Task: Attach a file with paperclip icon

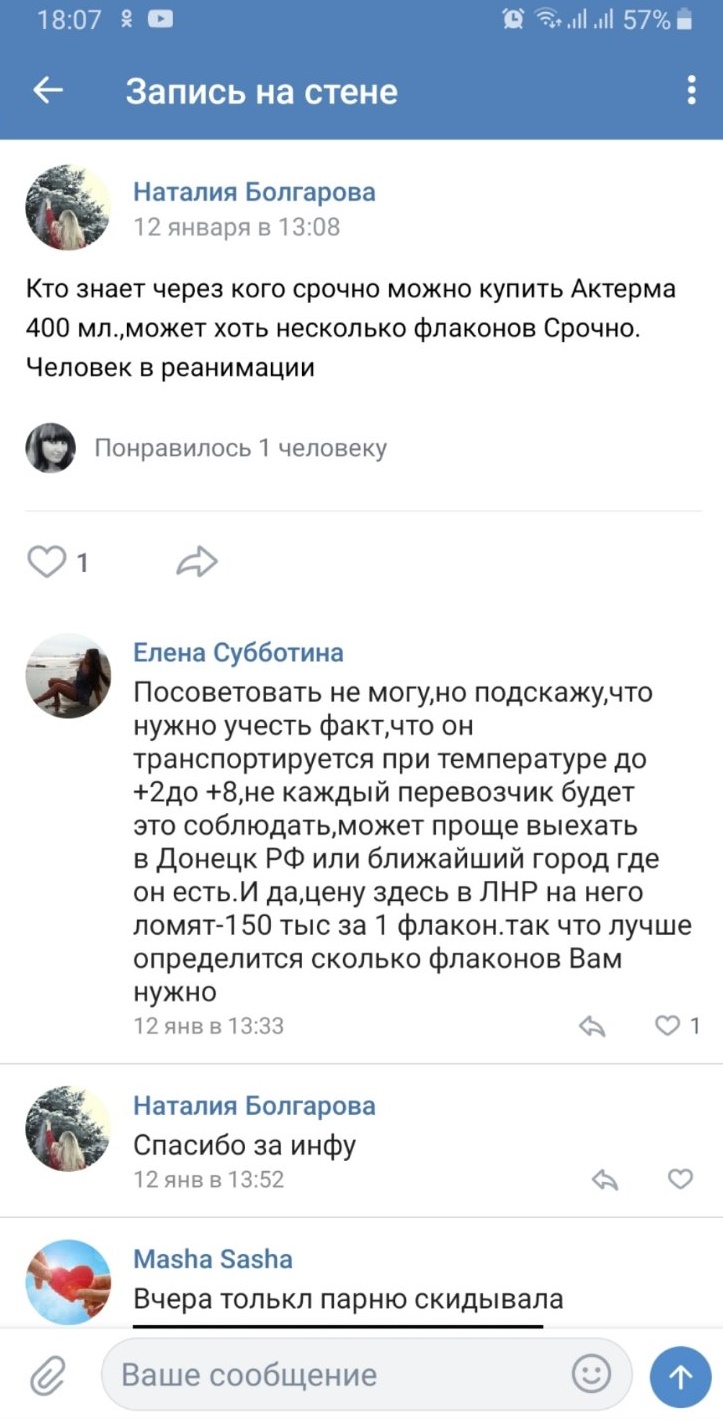Action: [x=47, y=1376]
